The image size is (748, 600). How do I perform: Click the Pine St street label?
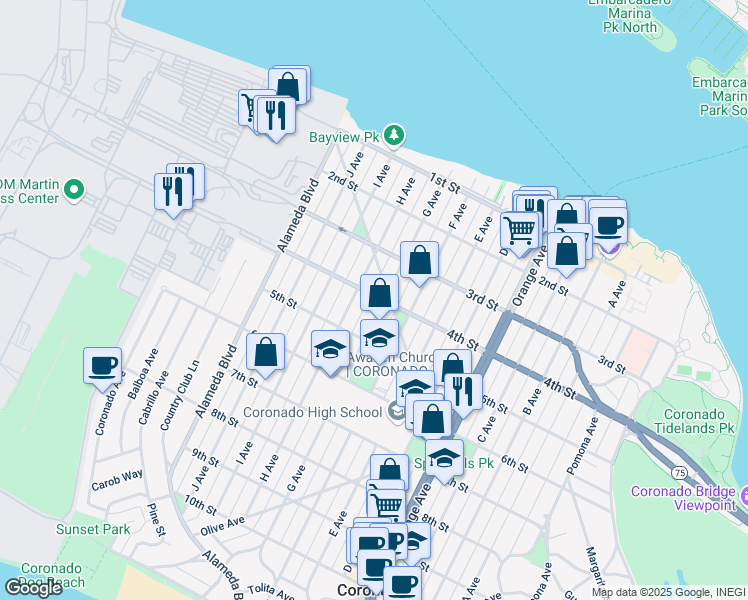156,520
